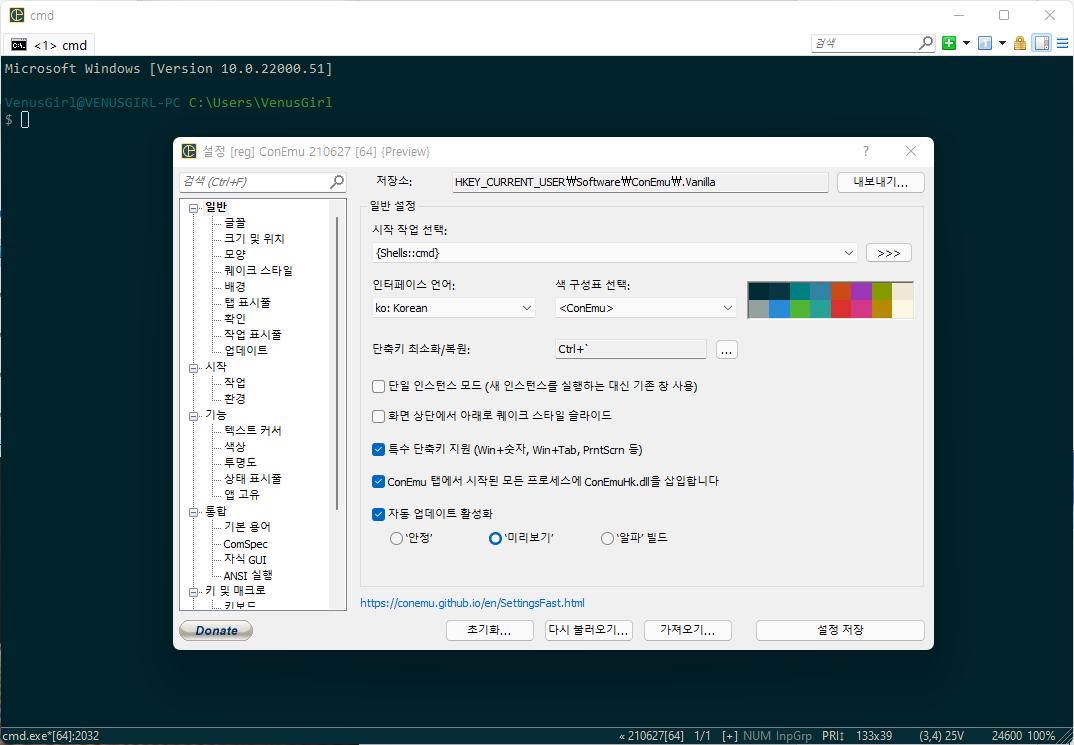Click the >>> button beside startup task
This screenshot has height=745, width=1074.
click(x=888, y=253)
